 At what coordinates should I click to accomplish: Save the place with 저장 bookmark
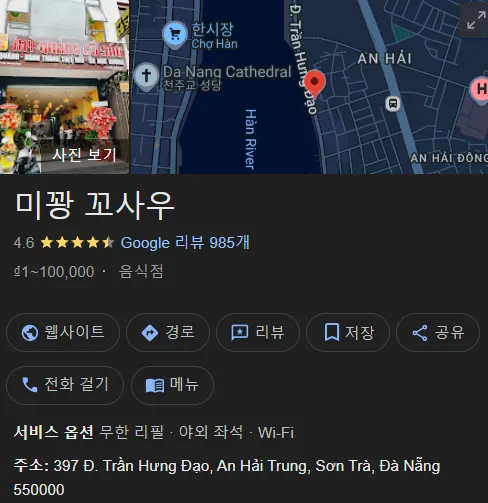pyautogui.click(x=348, y=332)
